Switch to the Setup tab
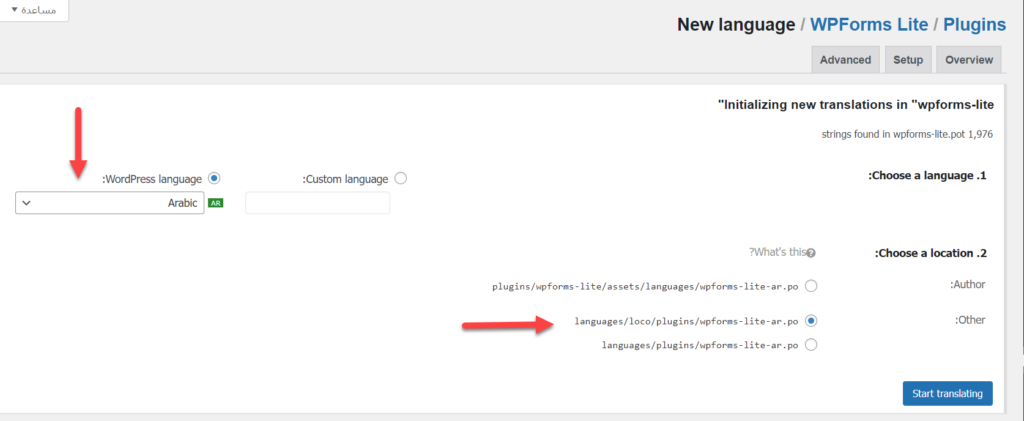The width and height of the screenshot is (1024, 421). pos(908,60)
